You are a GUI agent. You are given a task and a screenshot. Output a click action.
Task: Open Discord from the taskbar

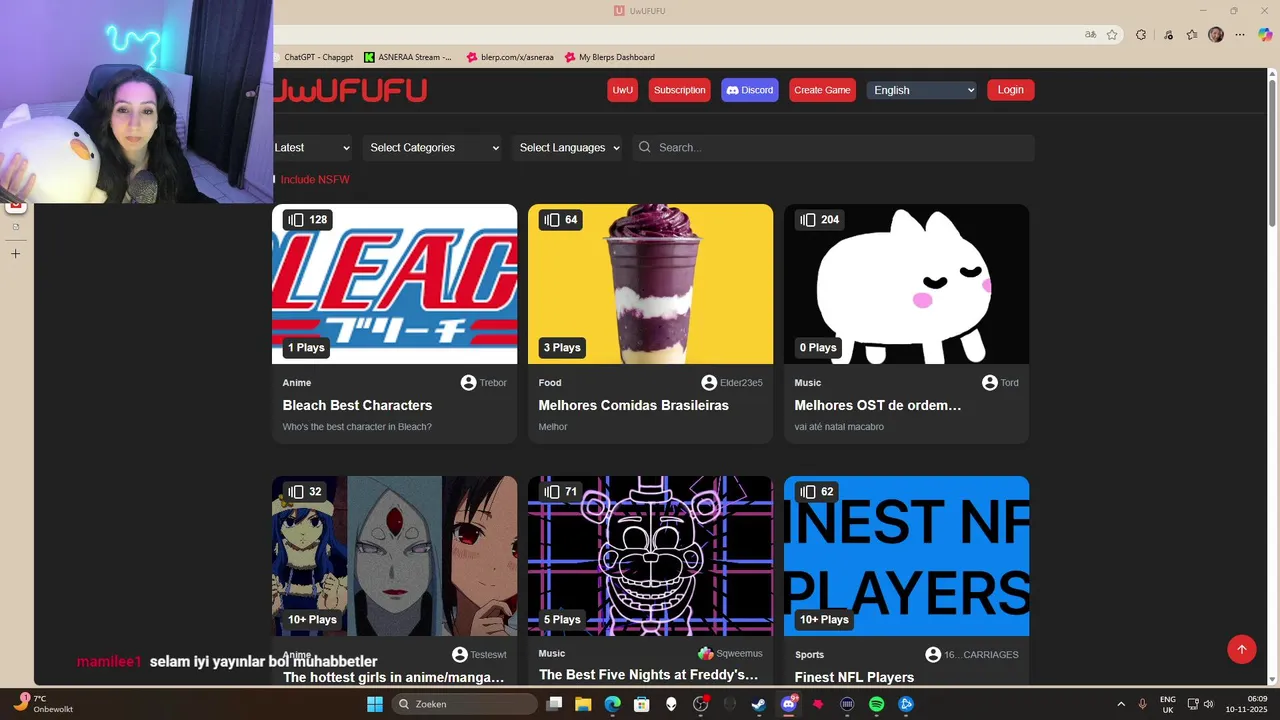[x=789, y=704]
